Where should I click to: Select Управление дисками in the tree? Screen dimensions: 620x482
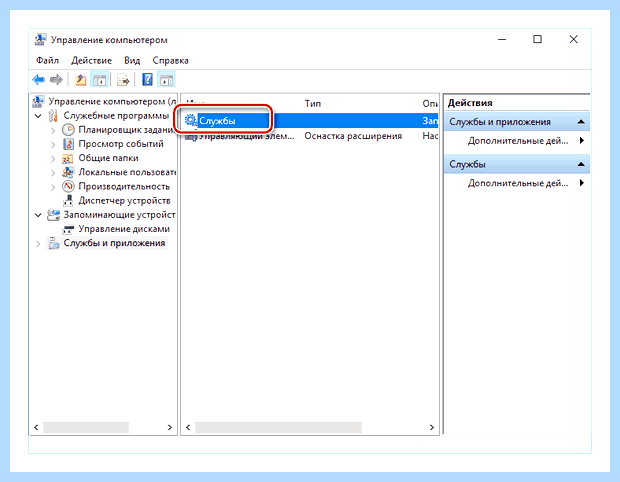click(124, 229)
